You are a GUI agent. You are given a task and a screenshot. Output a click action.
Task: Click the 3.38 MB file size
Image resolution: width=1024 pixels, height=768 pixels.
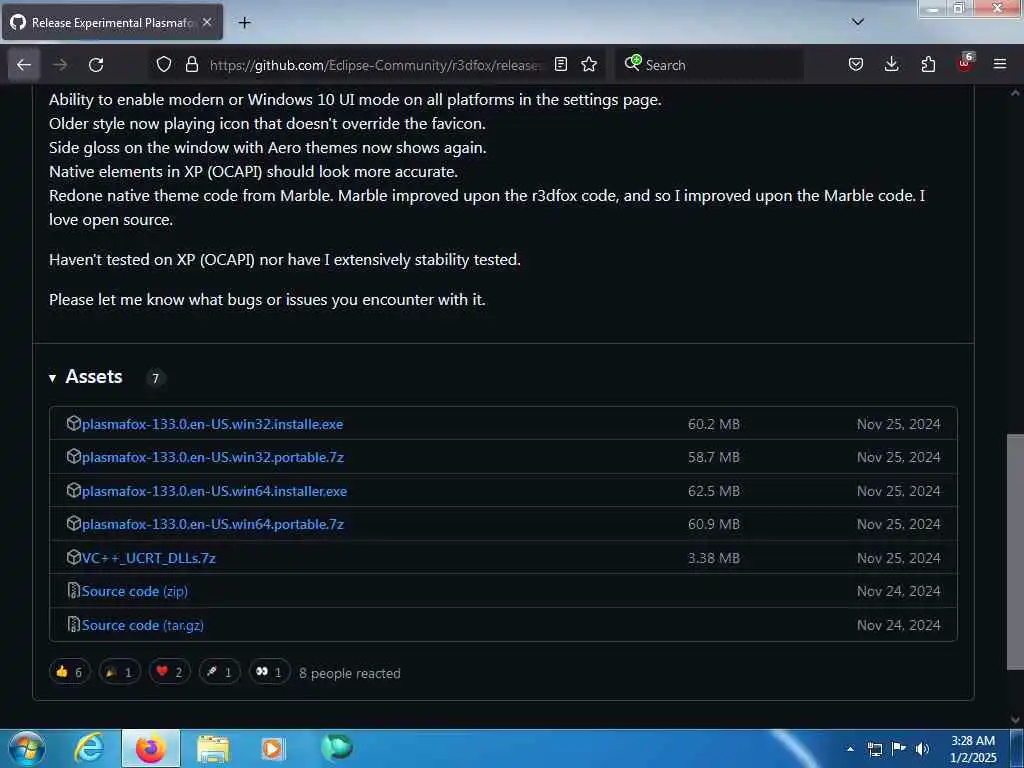(x=714, y=558)
